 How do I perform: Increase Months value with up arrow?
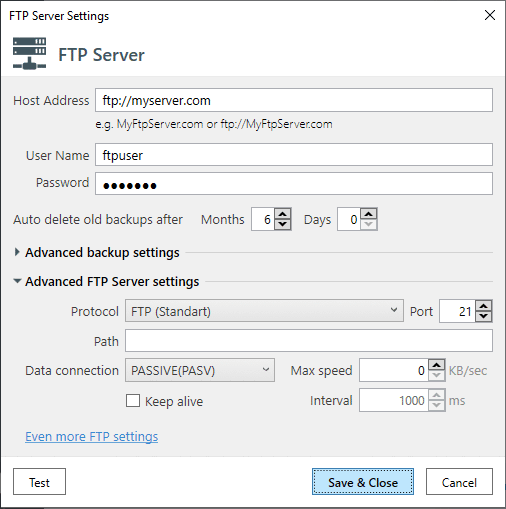tap(283, 214)
